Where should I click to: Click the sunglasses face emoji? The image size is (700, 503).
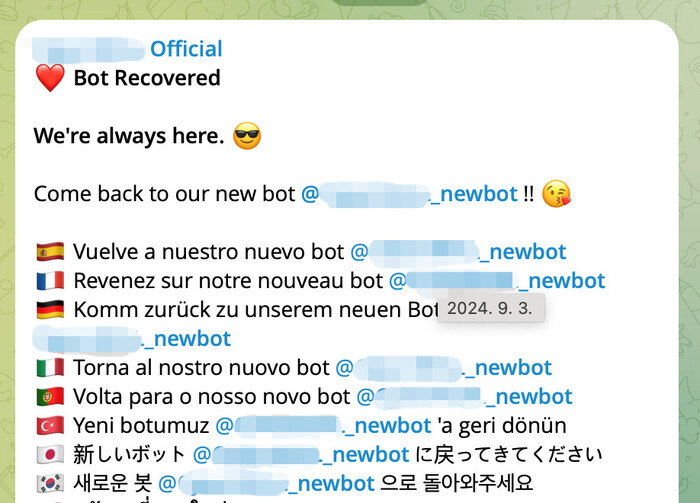pos(247,136)
